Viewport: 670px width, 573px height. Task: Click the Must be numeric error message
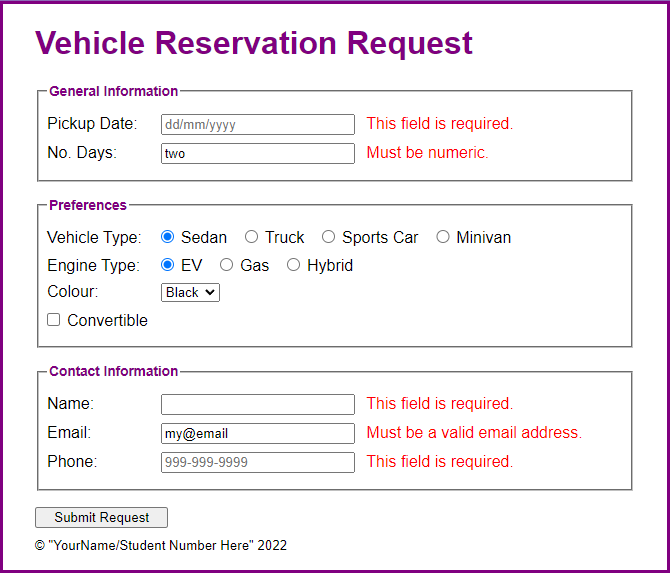pos(427,153)
